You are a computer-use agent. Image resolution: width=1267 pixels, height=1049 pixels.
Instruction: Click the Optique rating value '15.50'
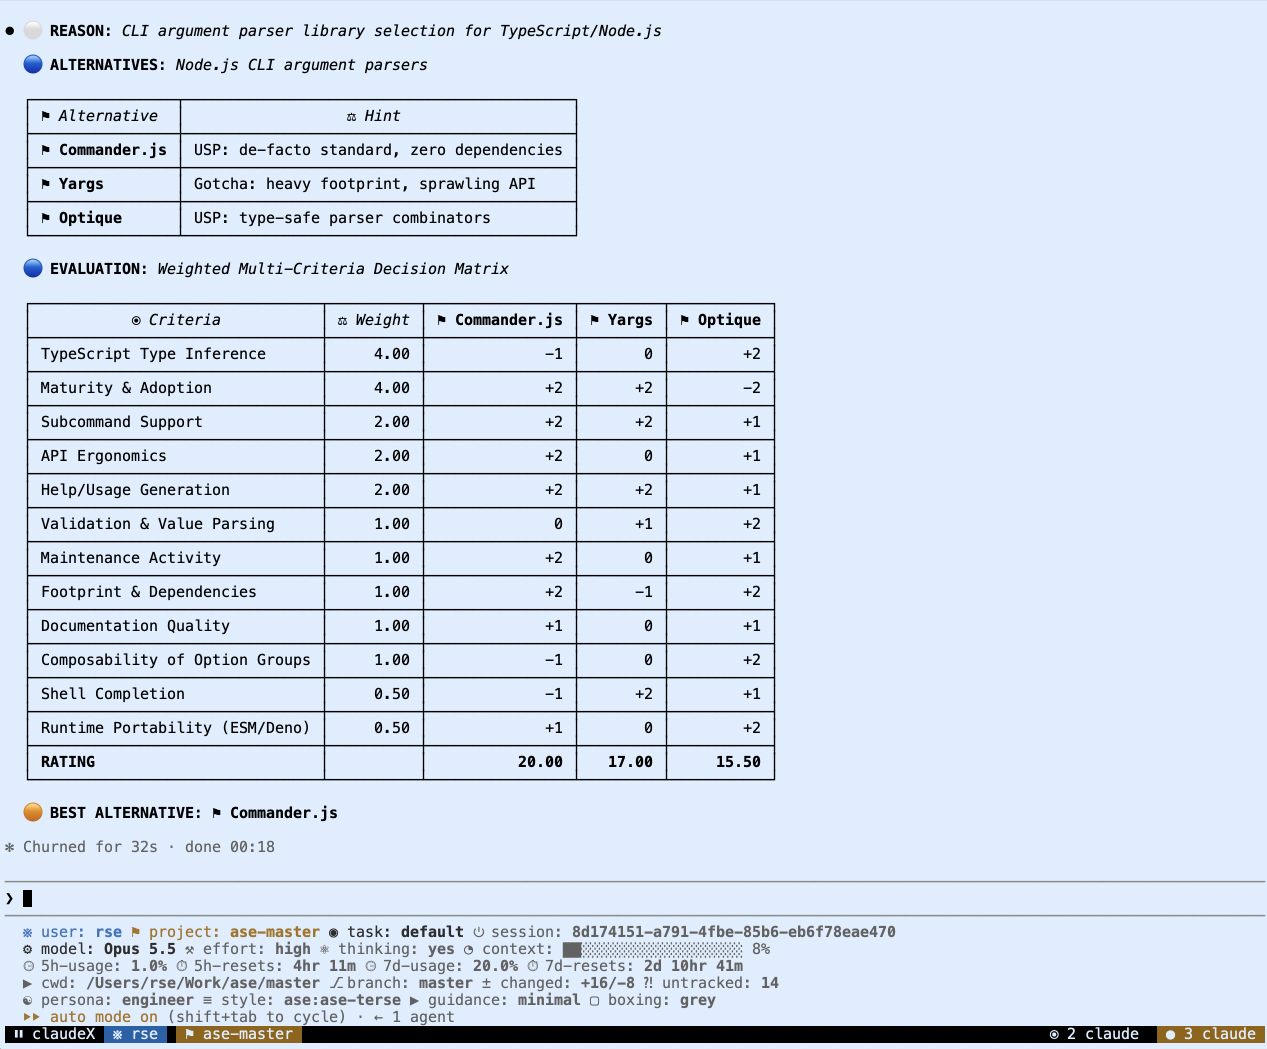(738, 762)
